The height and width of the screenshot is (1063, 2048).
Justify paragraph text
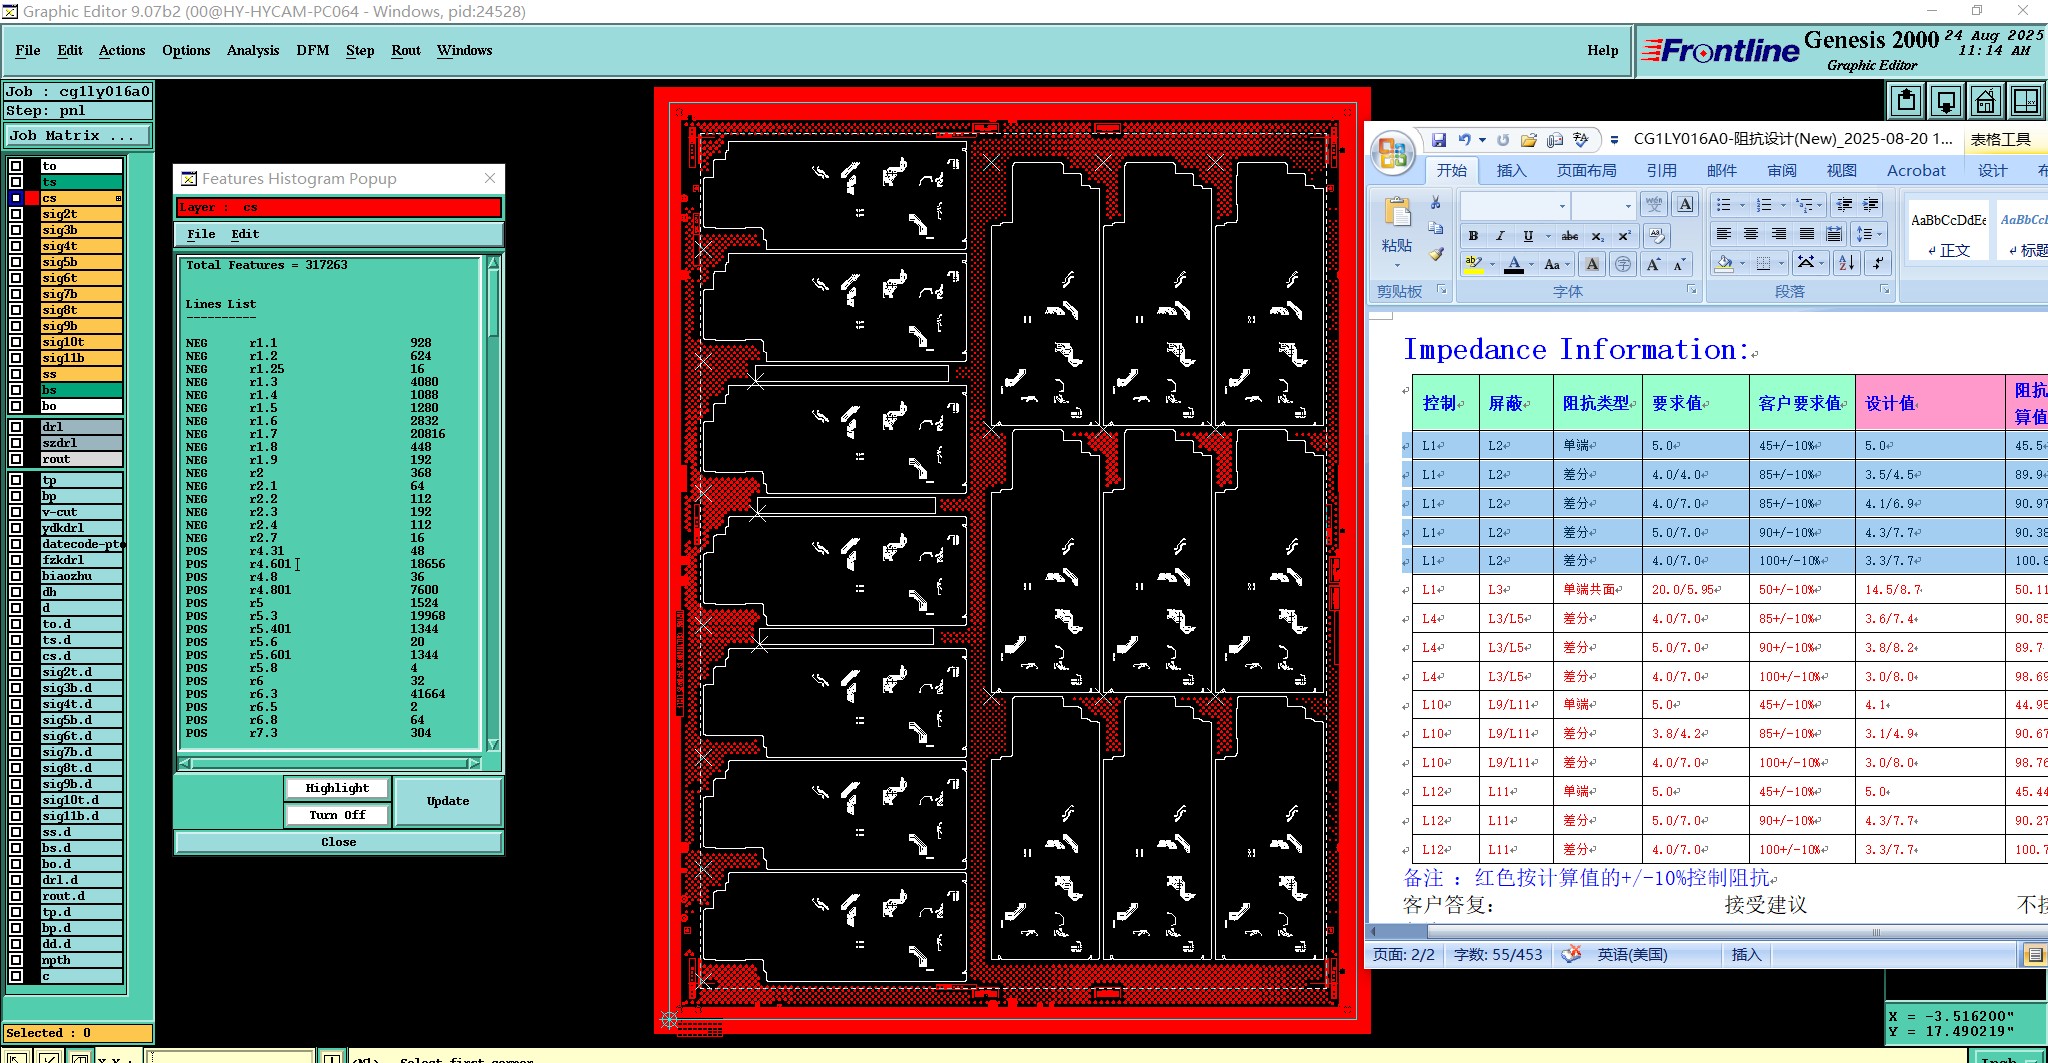point(1807,234)
